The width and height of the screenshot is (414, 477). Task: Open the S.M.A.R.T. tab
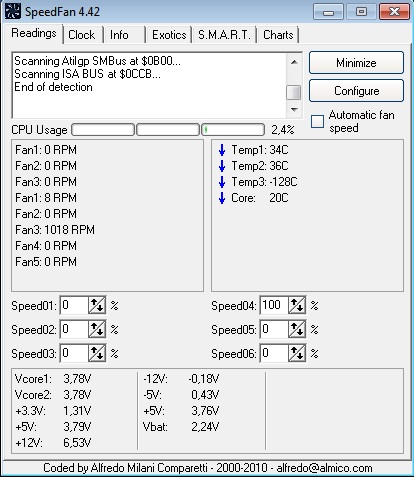click(224, 35)
